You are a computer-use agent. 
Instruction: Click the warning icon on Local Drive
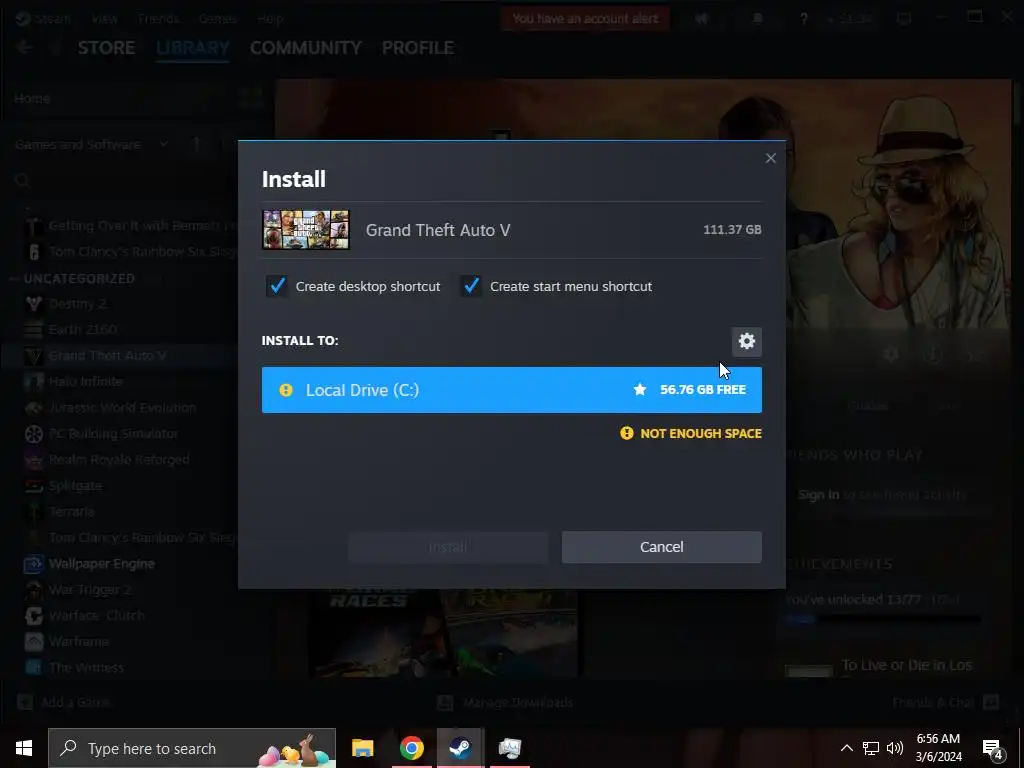pyautogui.click(x=285, y=390)
